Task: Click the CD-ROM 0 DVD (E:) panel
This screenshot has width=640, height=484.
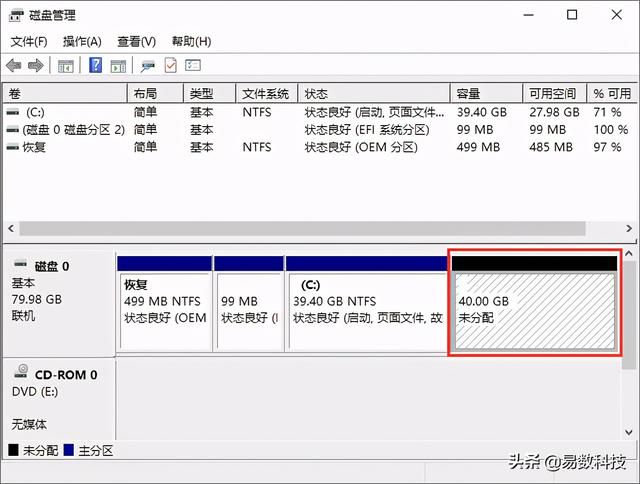Action: 59,399
